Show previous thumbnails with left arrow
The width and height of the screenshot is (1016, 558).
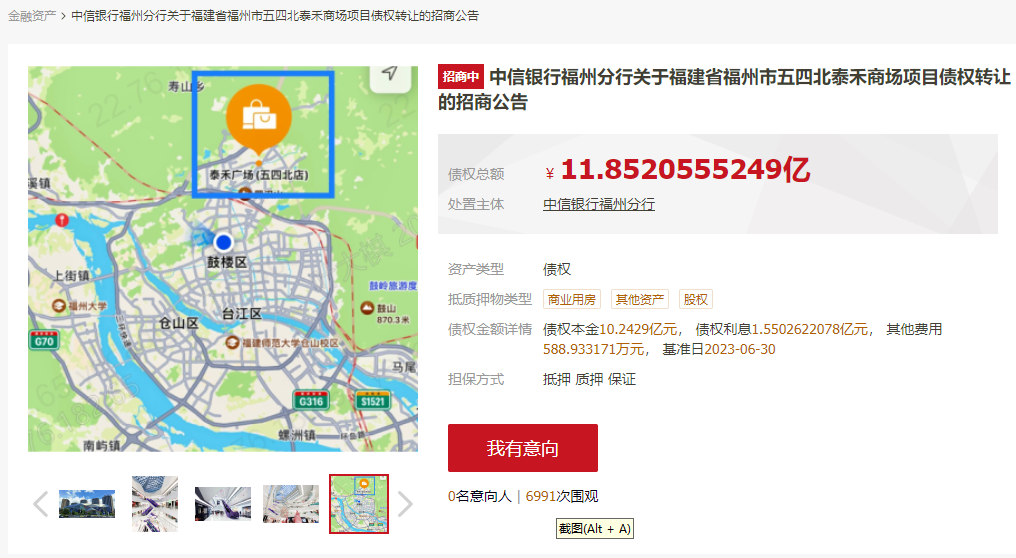point(41,504)
